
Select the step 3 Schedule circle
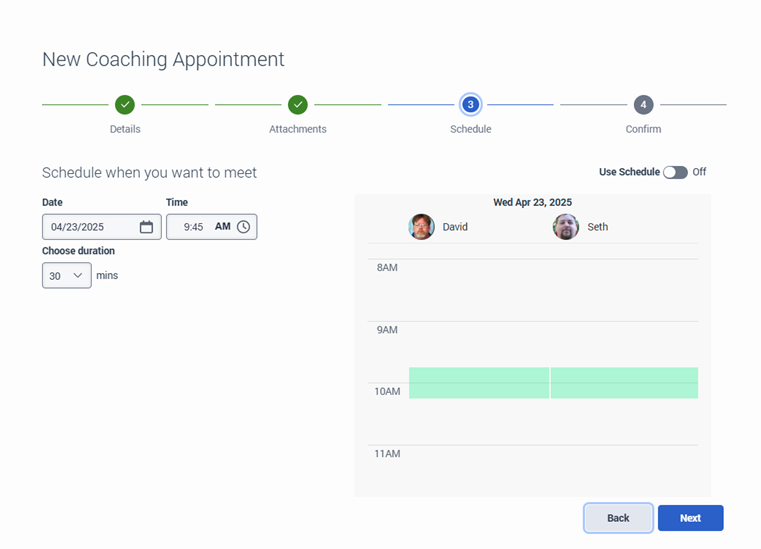point(471,105)
